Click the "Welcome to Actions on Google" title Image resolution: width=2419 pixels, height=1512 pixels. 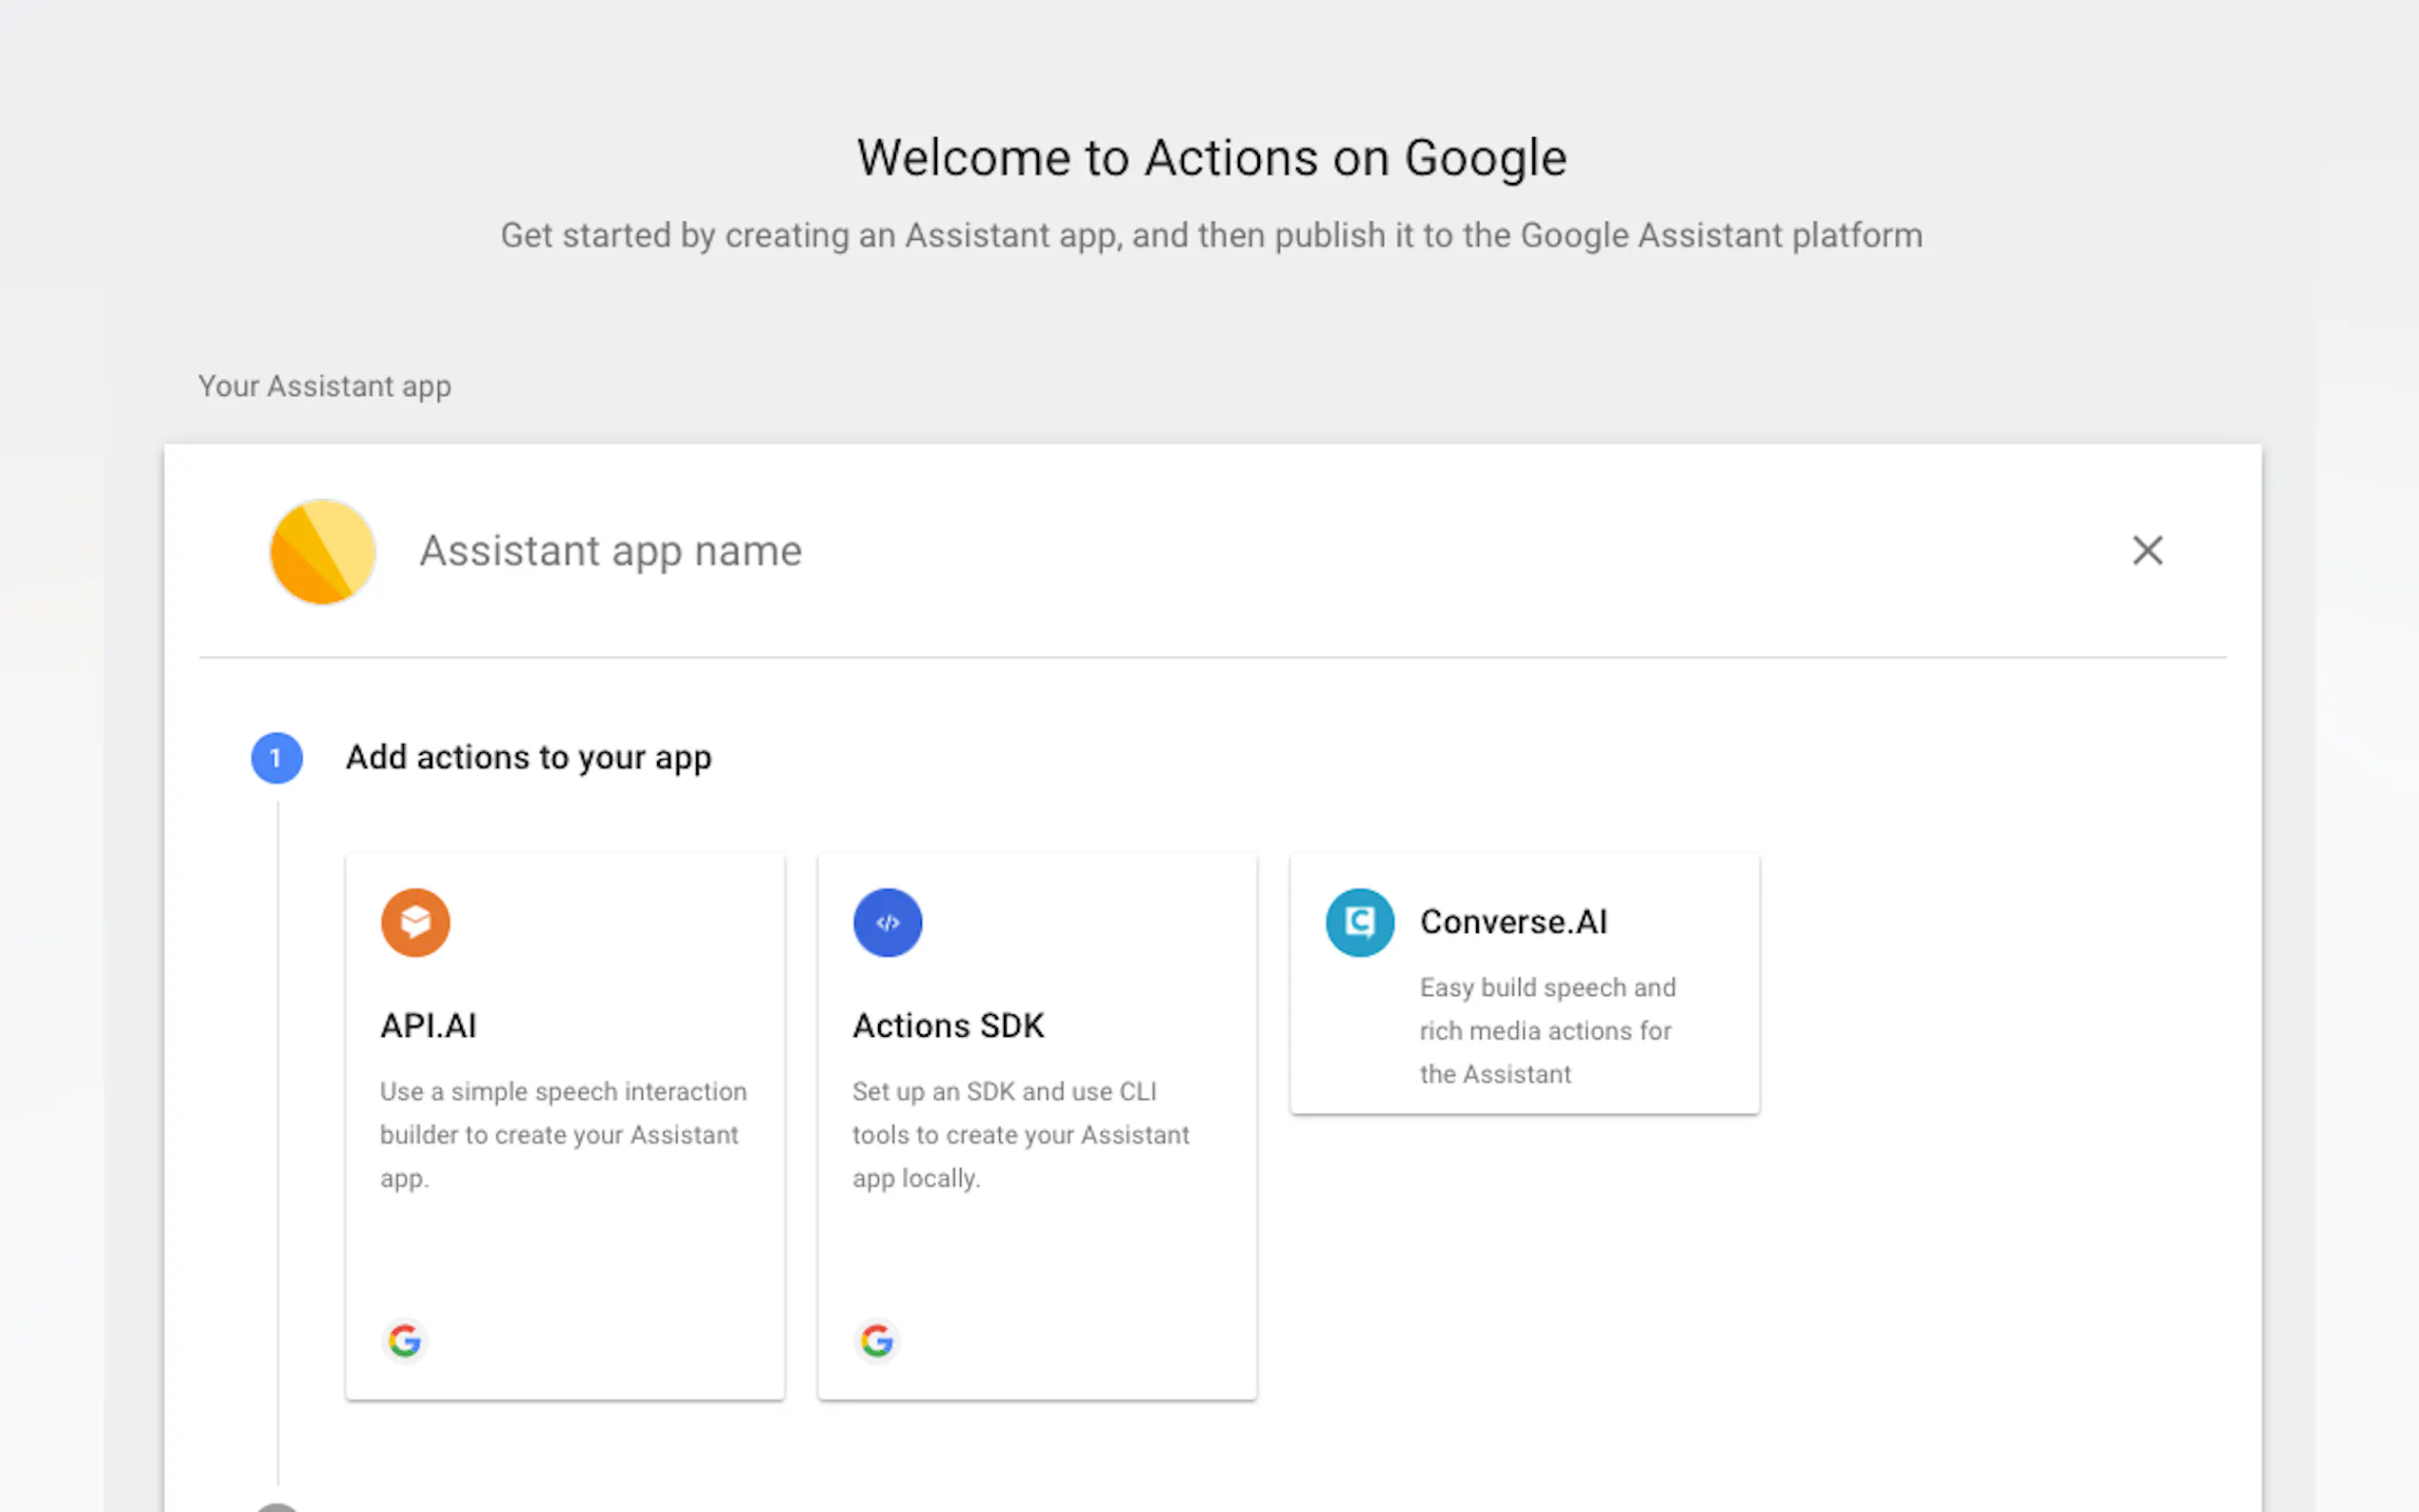tap(1211, 158)
